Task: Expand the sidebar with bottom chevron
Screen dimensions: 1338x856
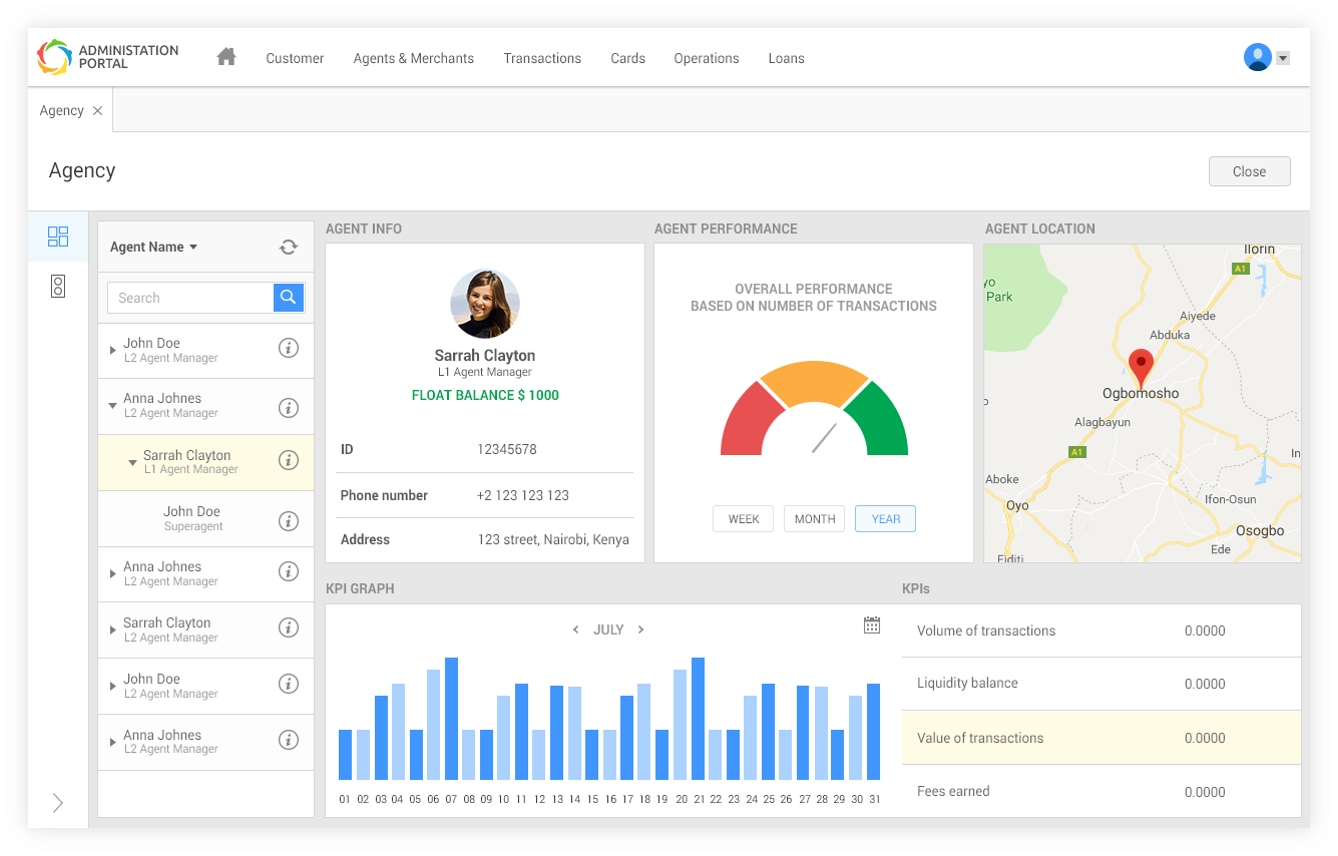Action: [x=58, y=803]
